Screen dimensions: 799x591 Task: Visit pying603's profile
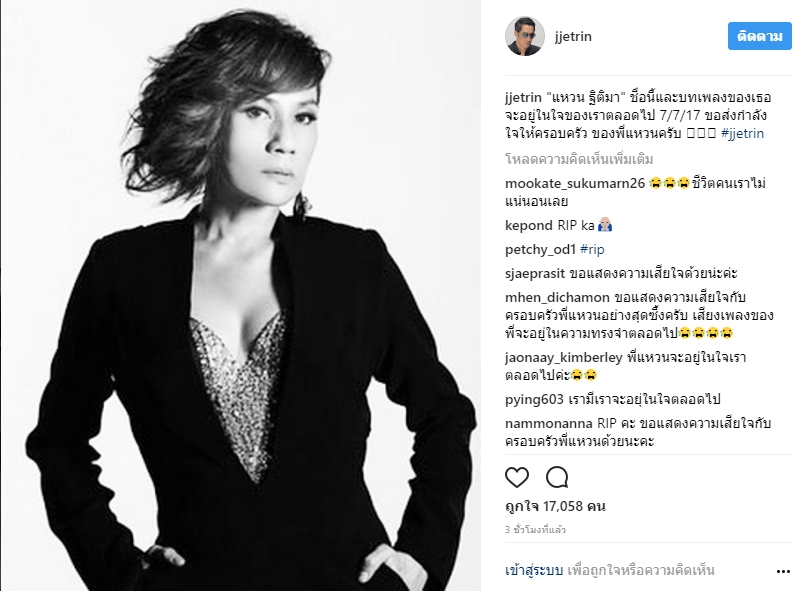534,399
